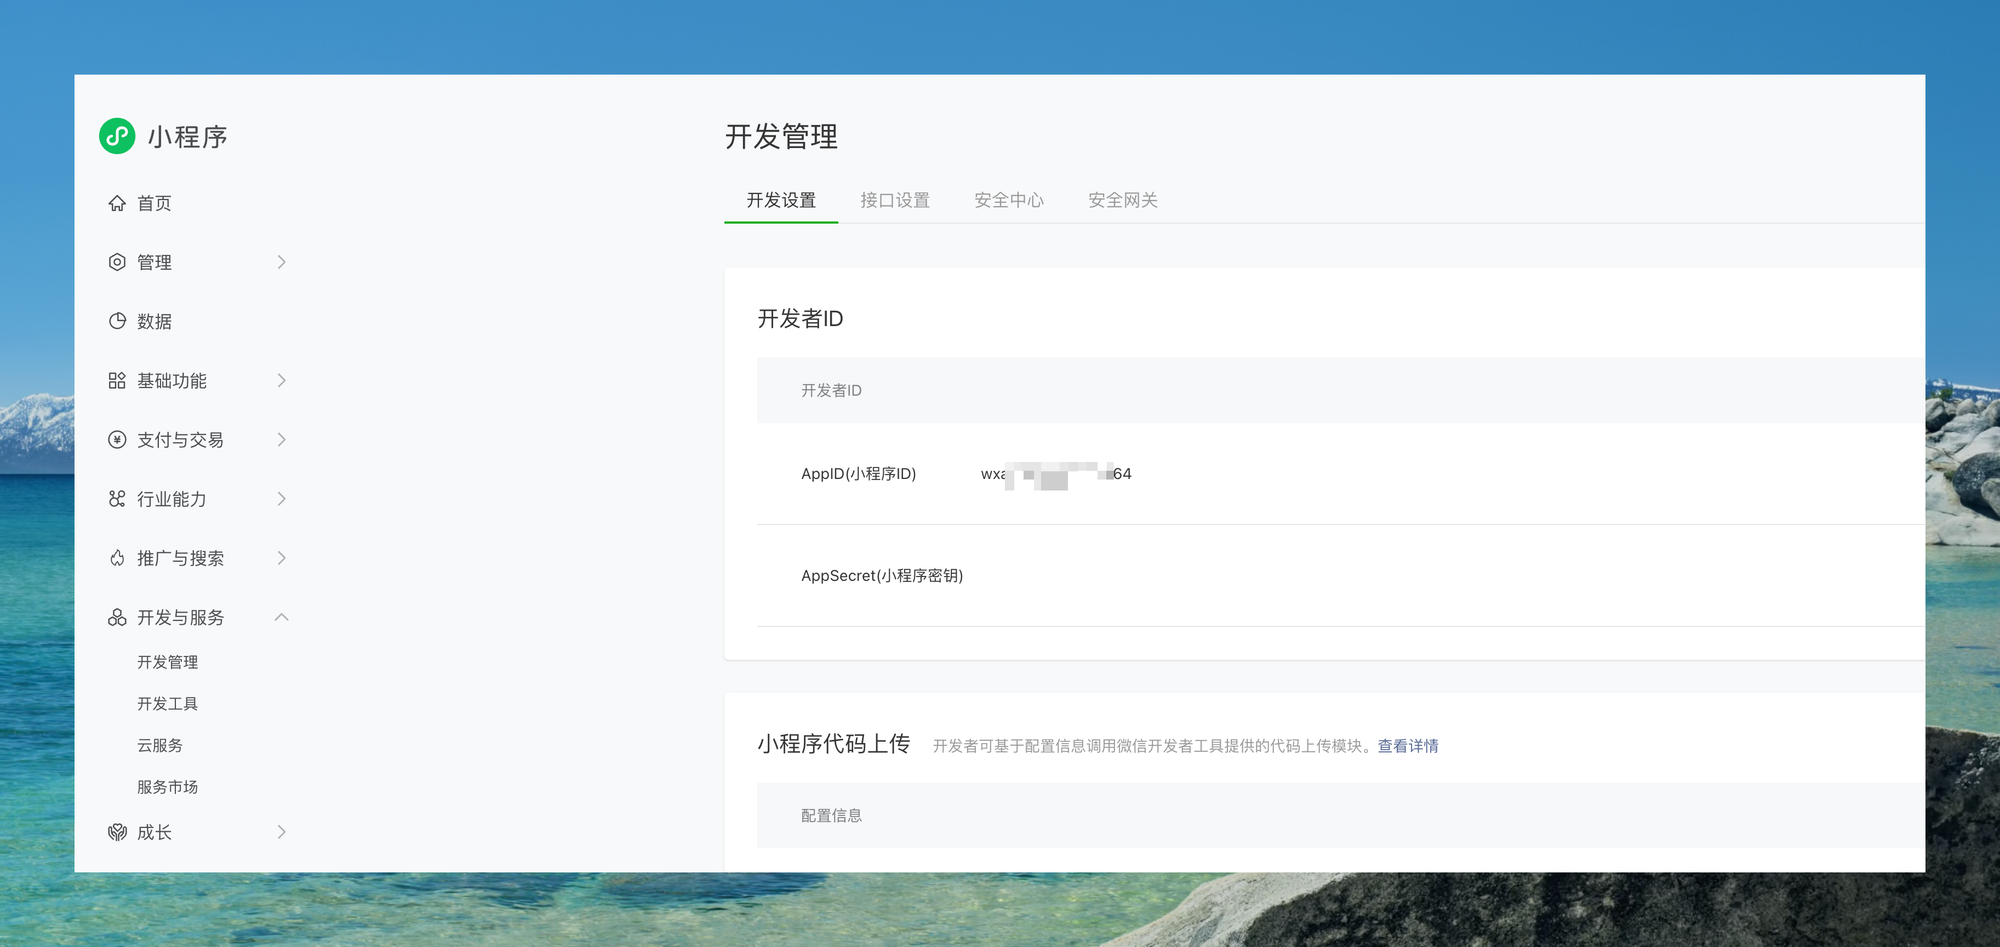Collapse the 开发与服务 section chevron
Viewport: 2000px width, 947px height.
coord(281,617)
